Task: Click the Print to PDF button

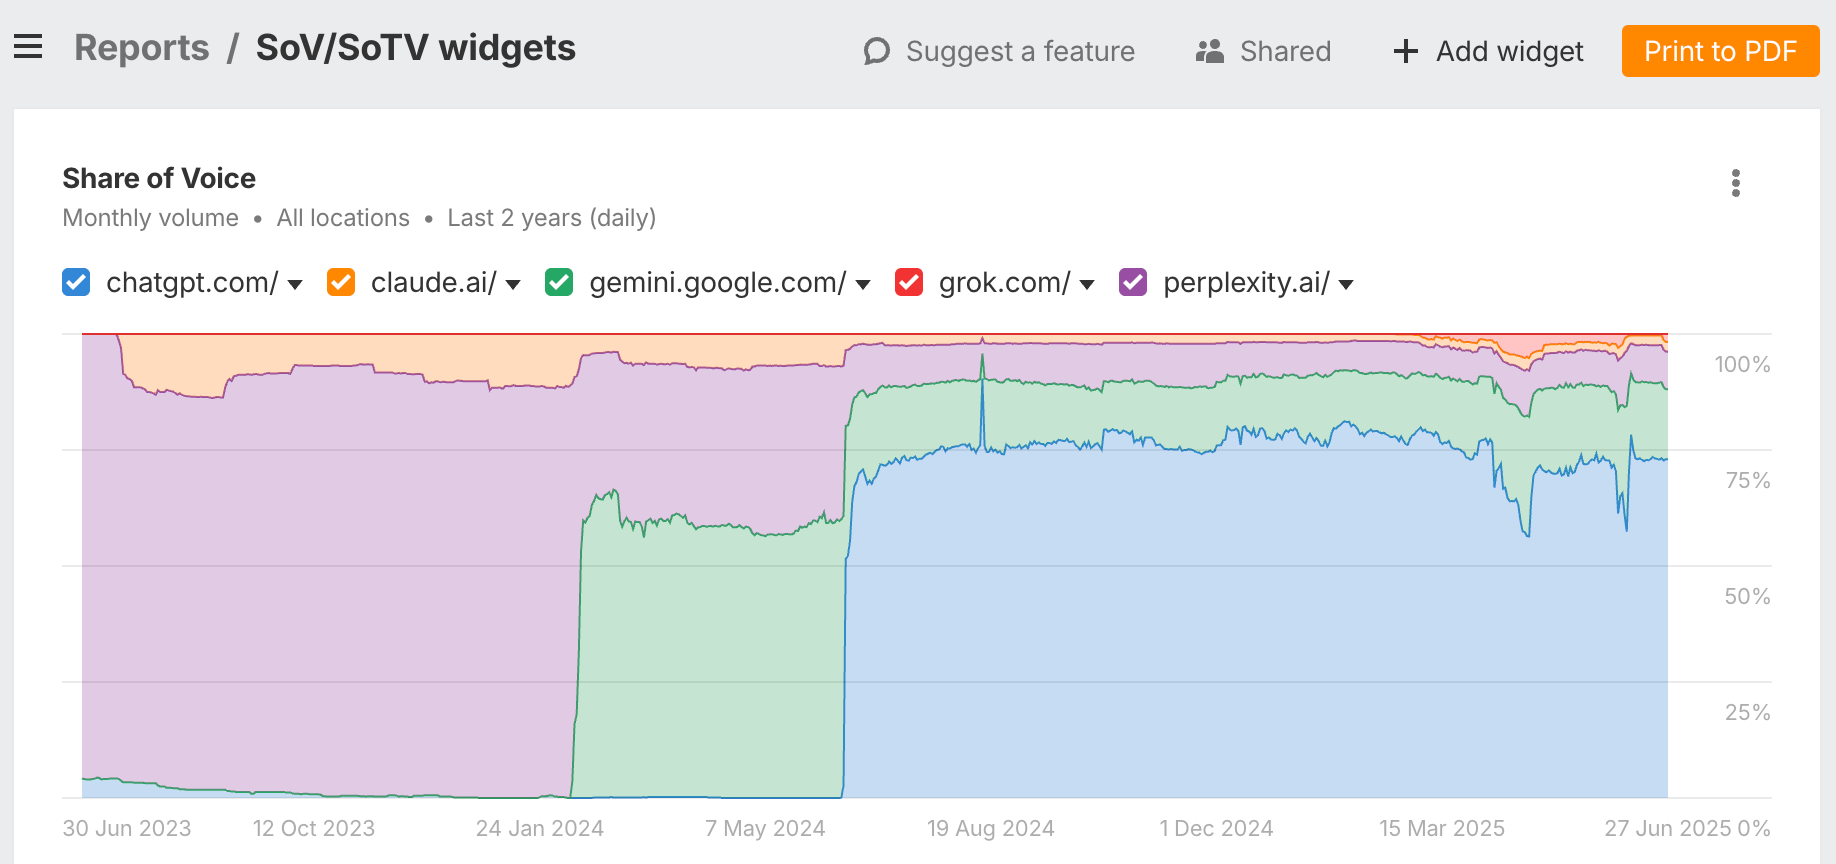Action: pyautogui.click(x=1720, y=51)
